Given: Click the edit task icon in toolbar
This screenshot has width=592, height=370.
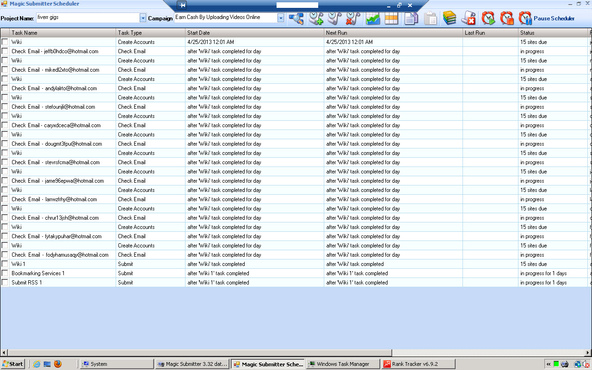Looking at the screenshot, I should [335, 18].
